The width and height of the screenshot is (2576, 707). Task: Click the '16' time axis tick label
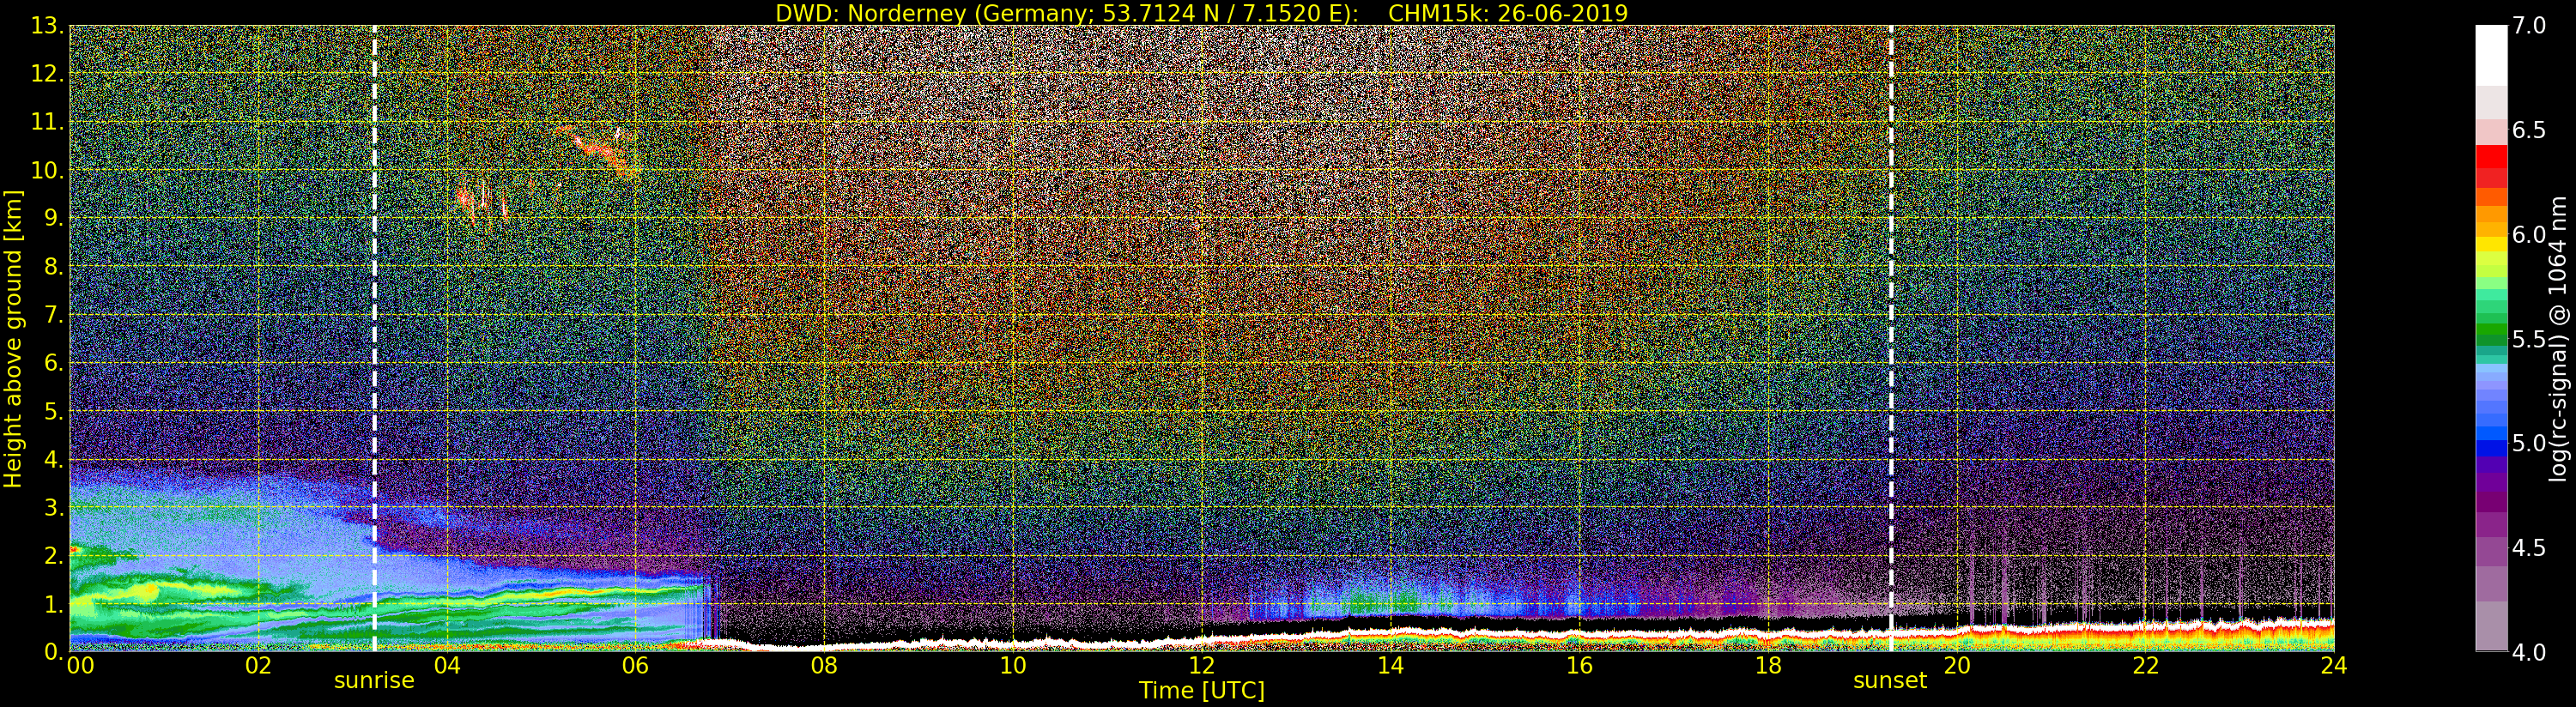click(1579, 665)
